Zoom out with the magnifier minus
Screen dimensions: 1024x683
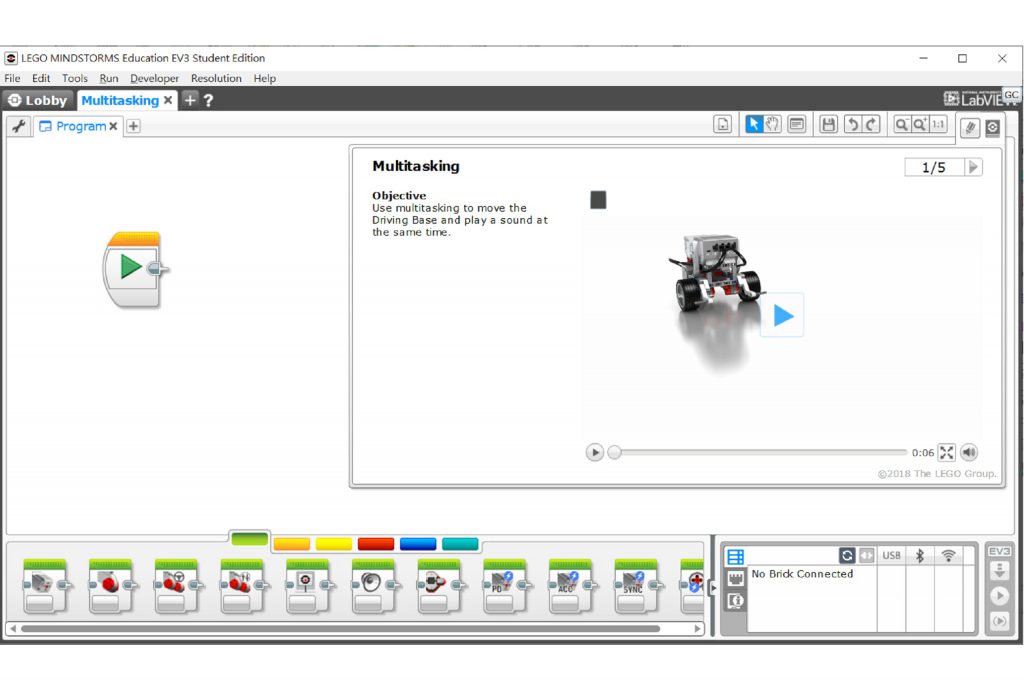(x=902, y=124)
